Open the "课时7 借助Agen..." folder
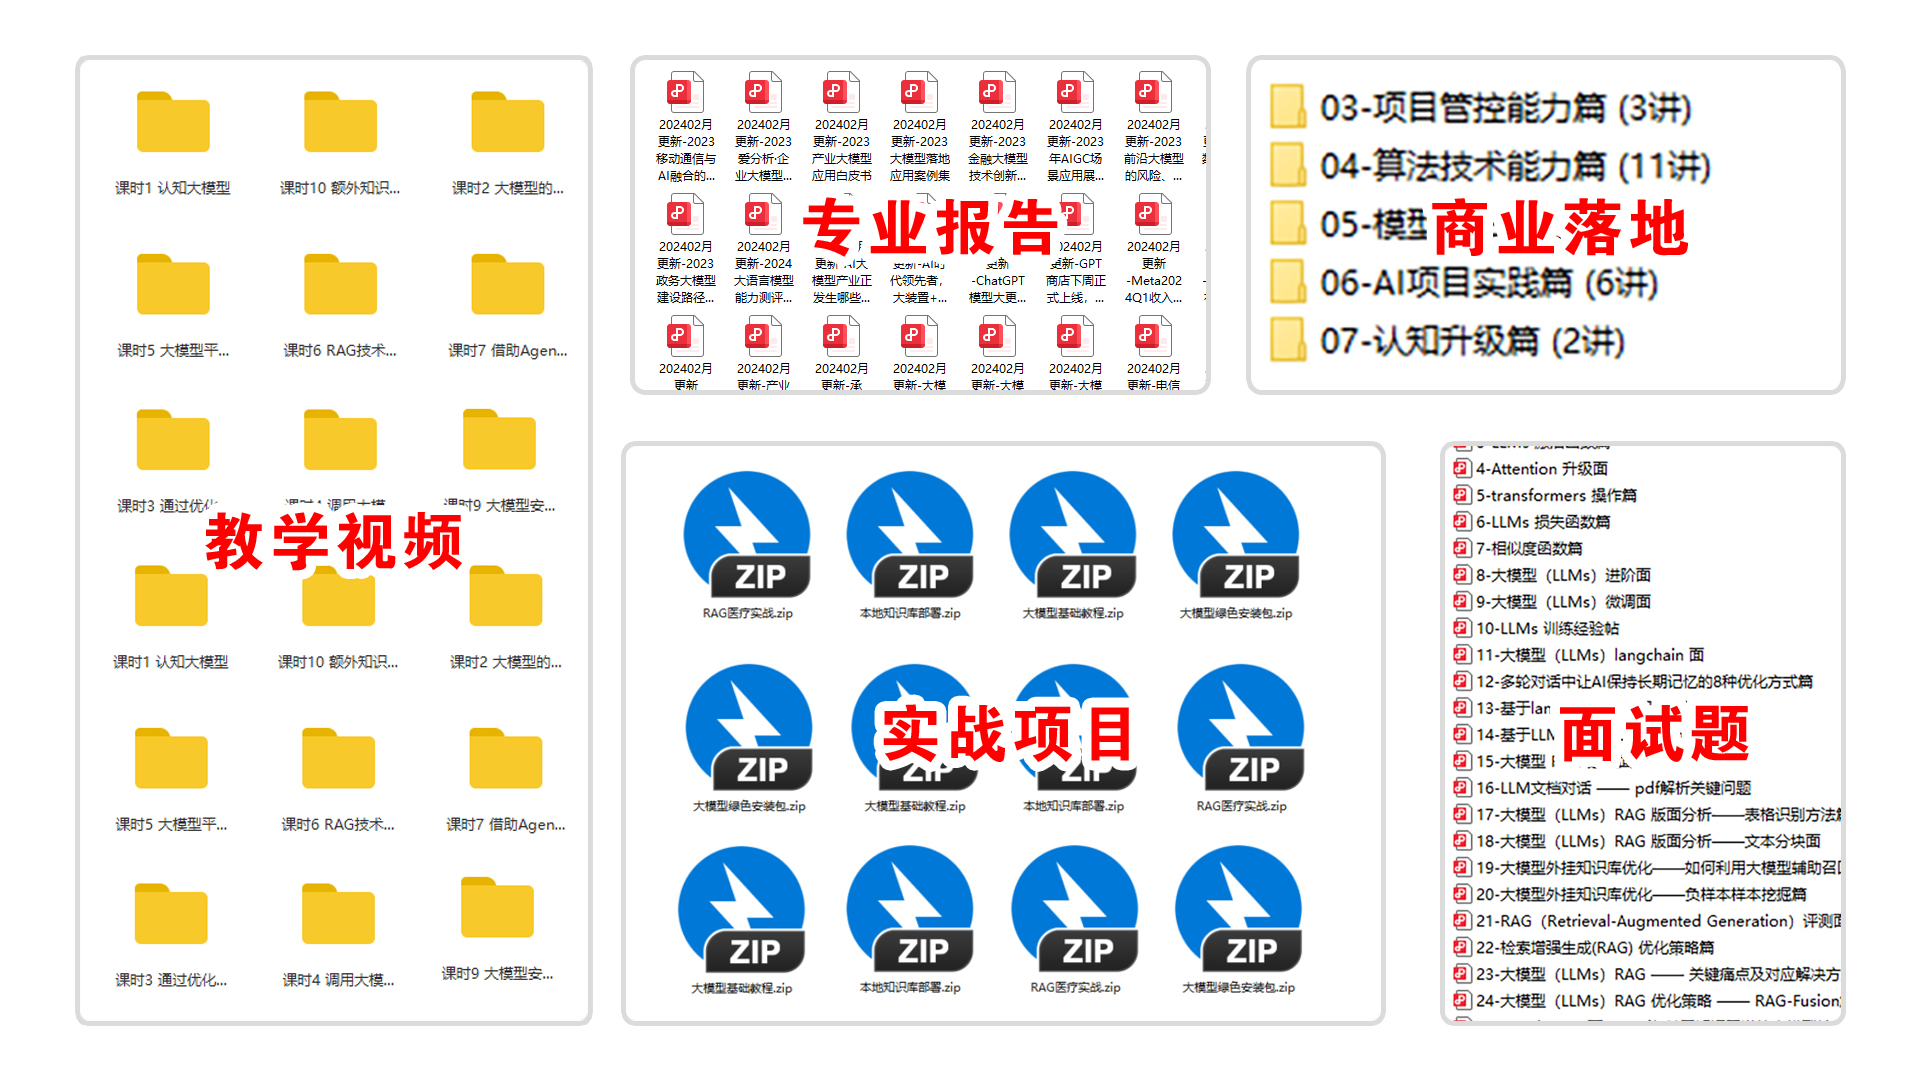The height and width of the screenshot is (1080, 1920). pos(506,285)
